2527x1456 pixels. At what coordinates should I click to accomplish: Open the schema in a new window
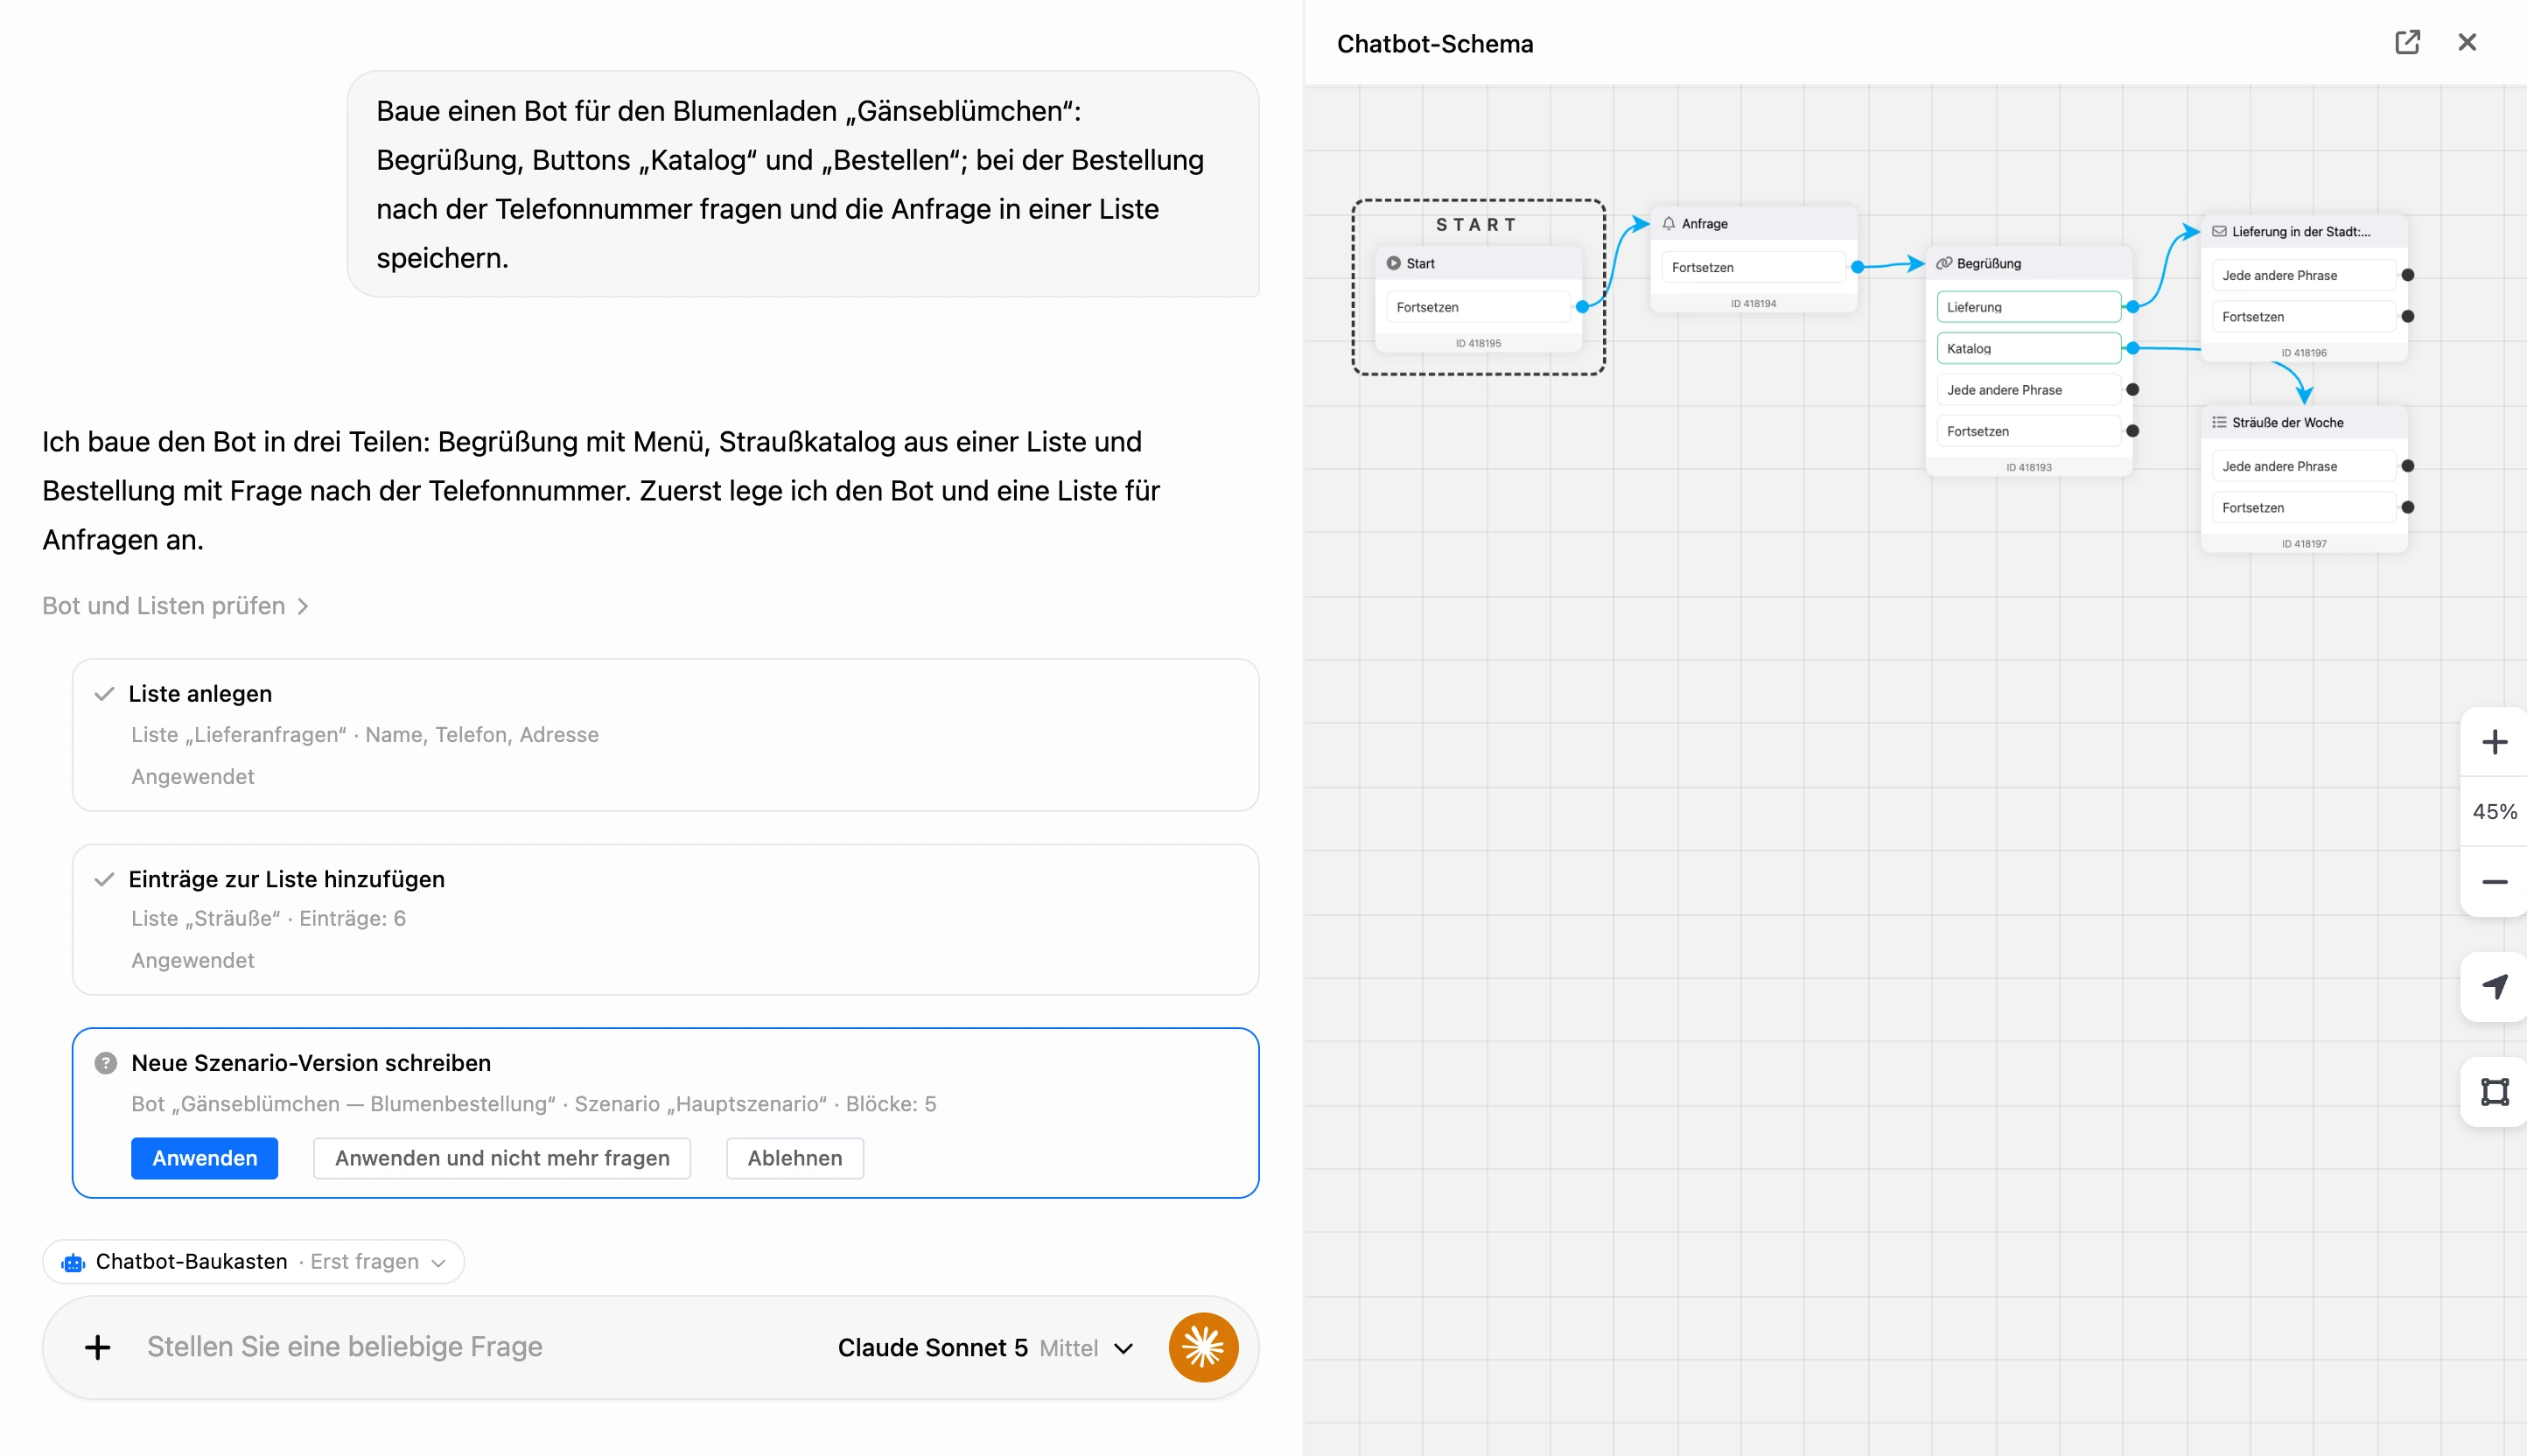click(2407, 42)
